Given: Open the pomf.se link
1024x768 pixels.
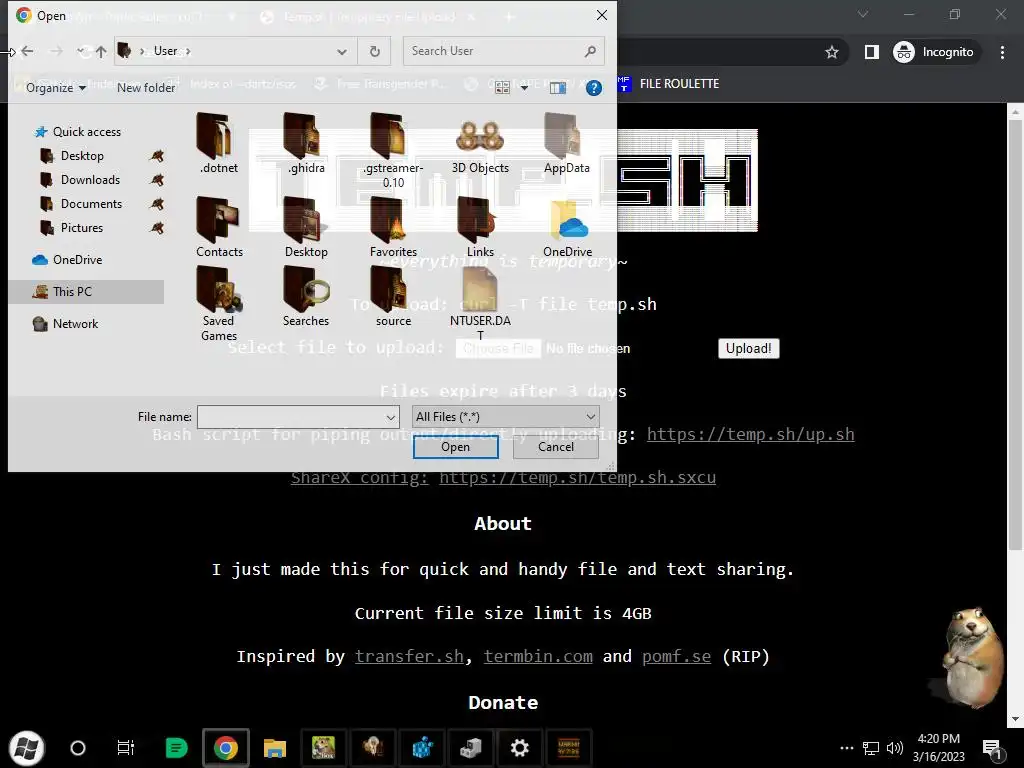Looking at the screenshot, I should (676, 656).
